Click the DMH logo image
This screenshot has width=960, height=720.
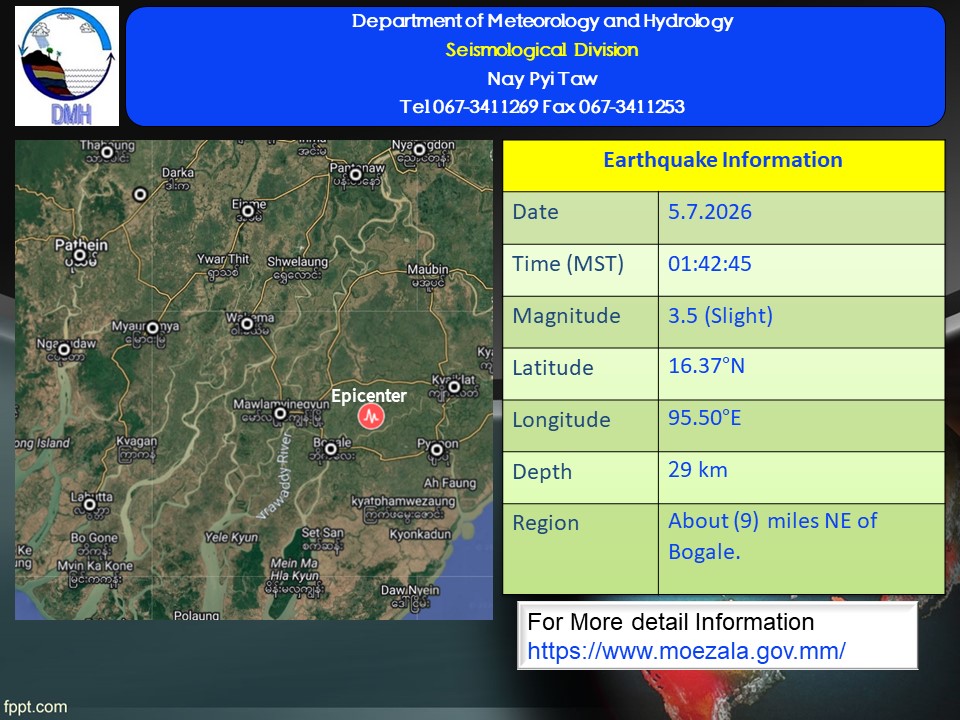click(x=67, y=66)
